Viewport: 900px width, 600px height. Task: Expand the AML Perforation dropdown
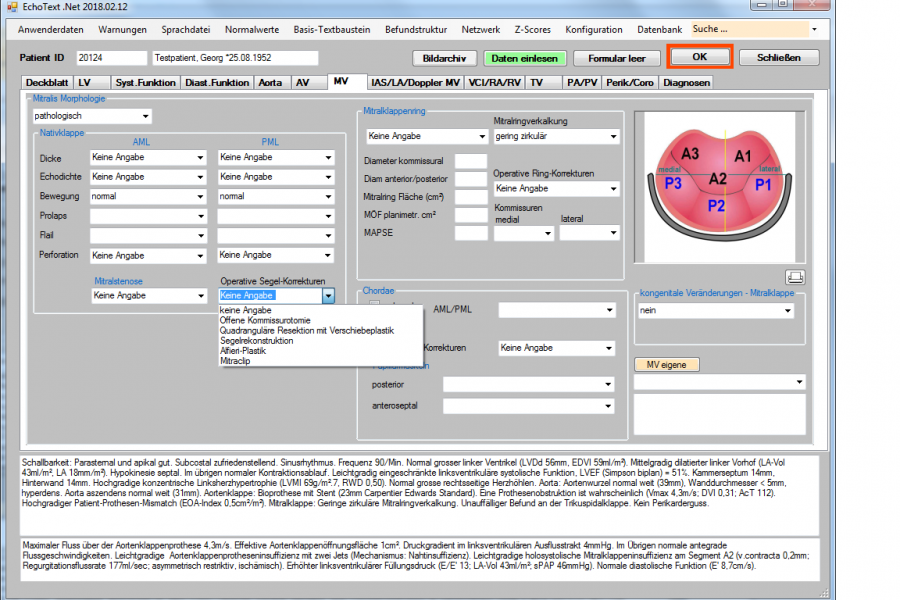tap(148, 256)
